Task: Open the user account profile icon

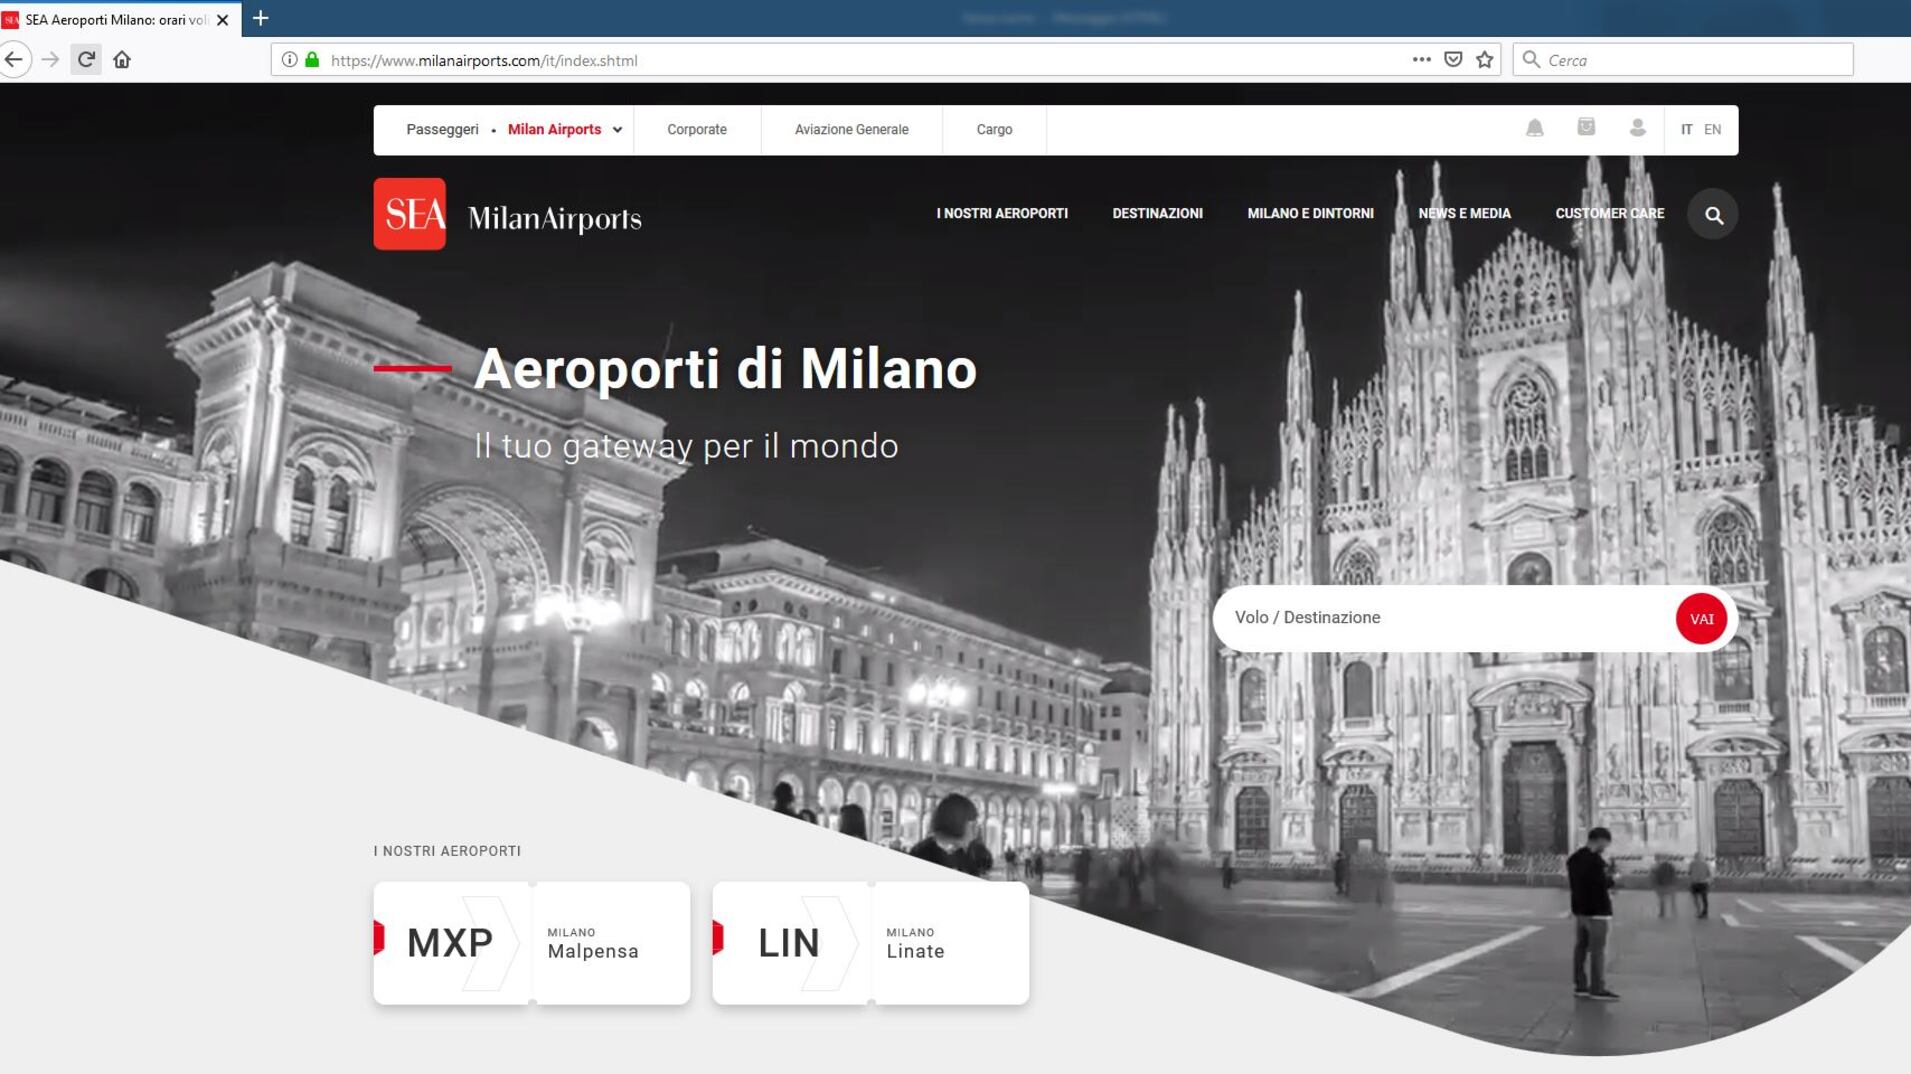Action: pyautogui.click(x=1637, y=128)
